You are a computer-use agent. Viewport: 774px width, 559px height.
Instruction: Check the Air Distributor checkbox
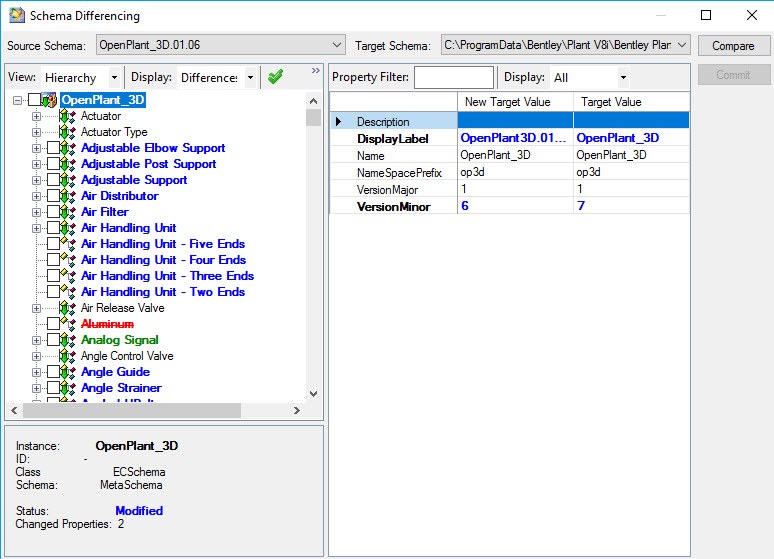(53, 196)
